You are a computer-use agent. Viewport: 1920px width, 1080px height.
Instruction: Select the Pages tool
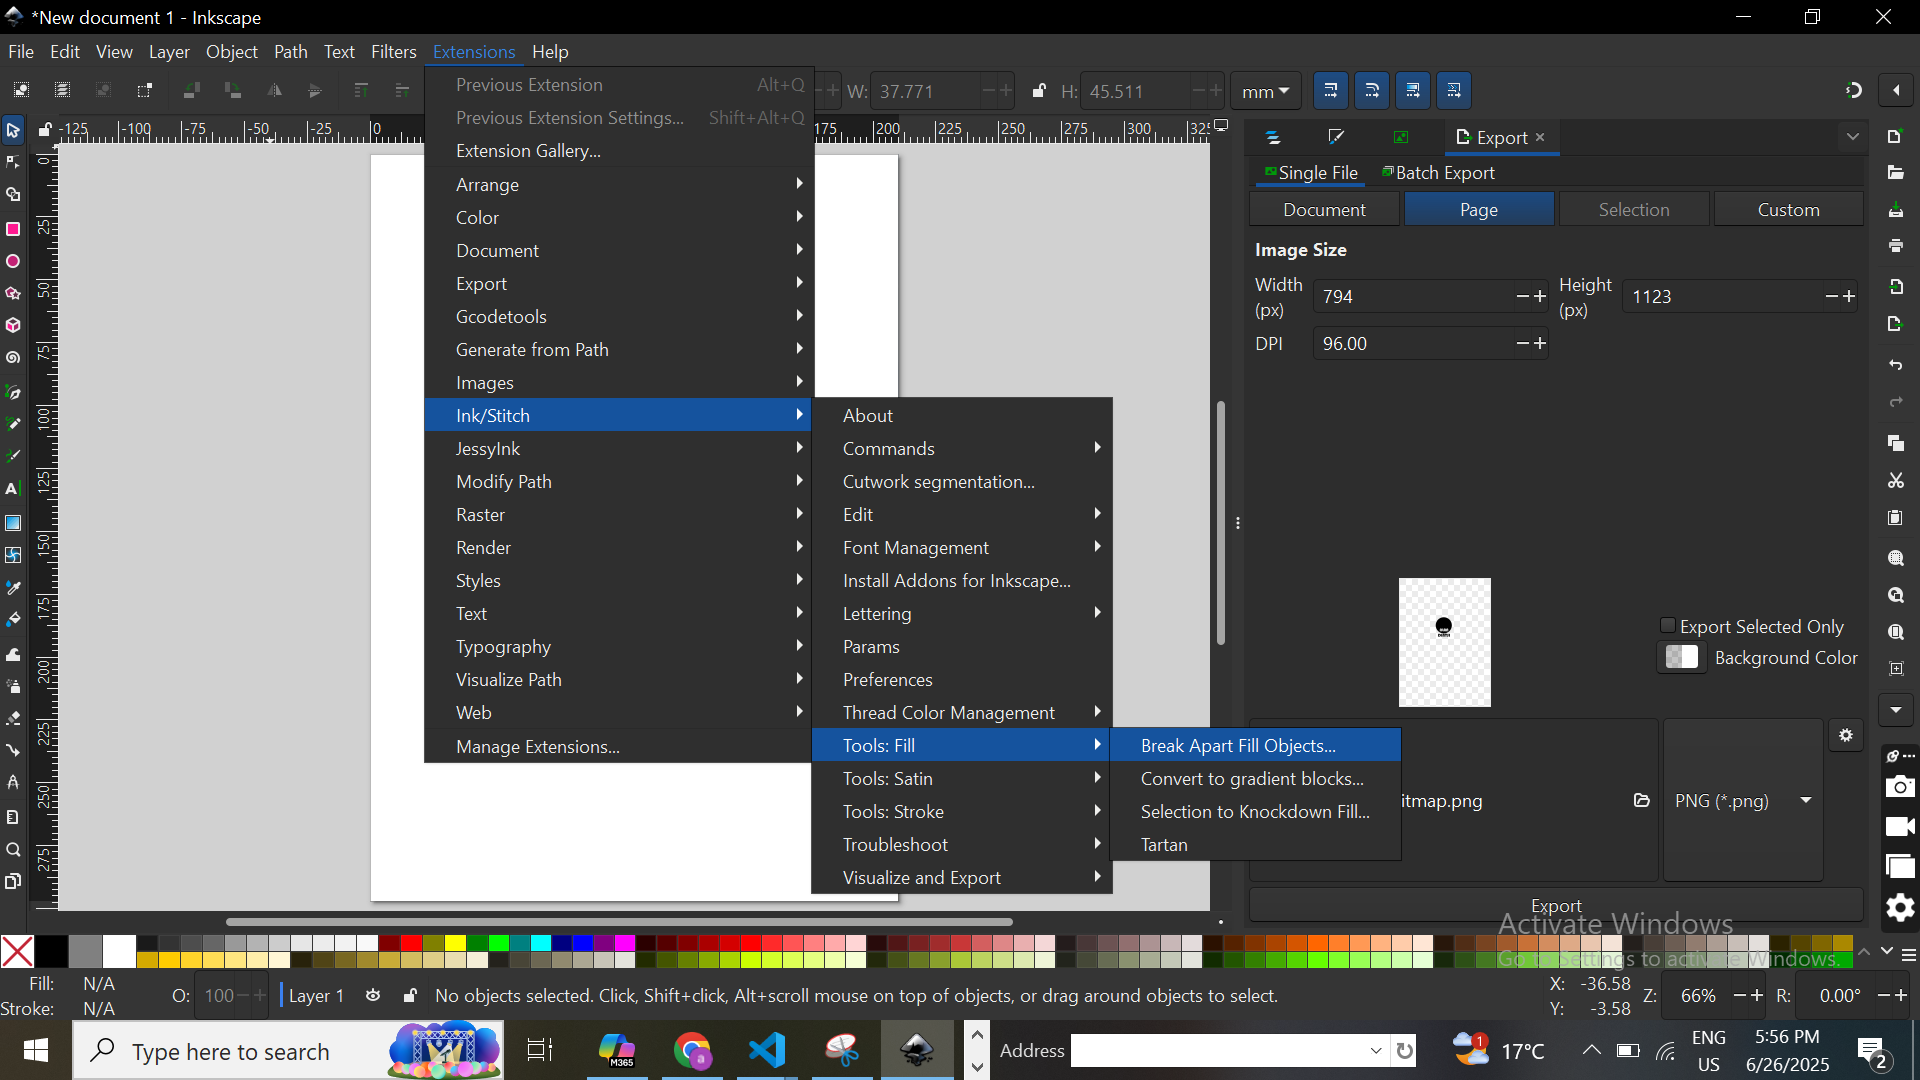pos(13,882)
